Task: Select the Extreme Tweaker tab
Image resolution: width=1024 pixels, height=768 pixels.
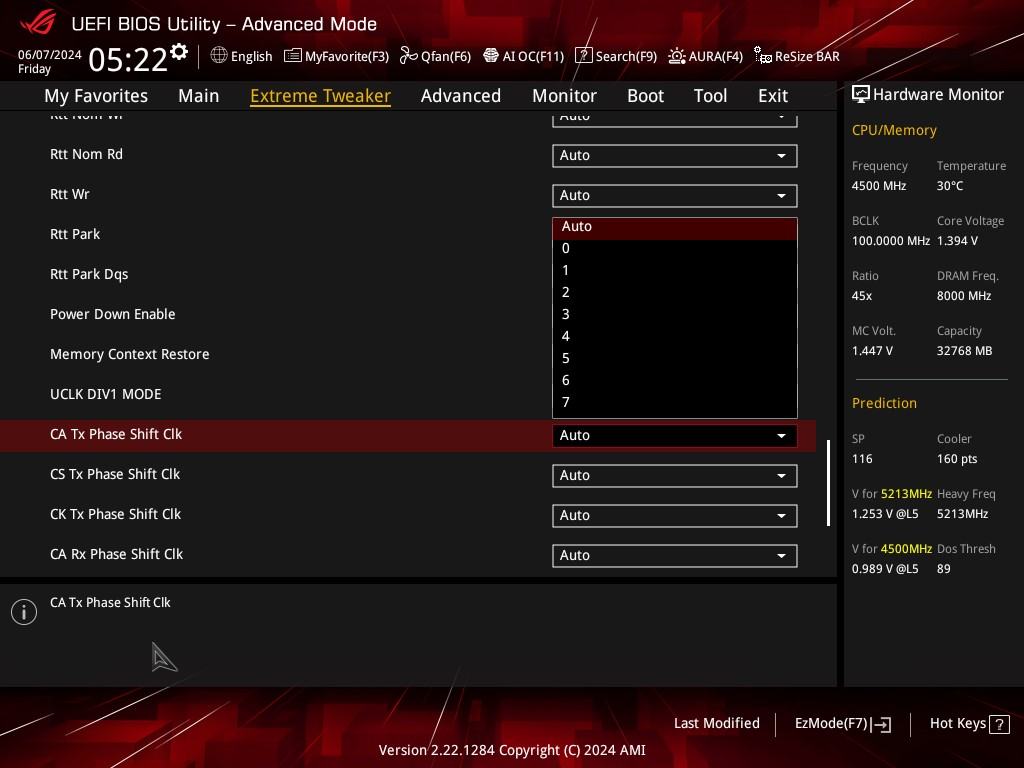Action: tap(321, 96)
